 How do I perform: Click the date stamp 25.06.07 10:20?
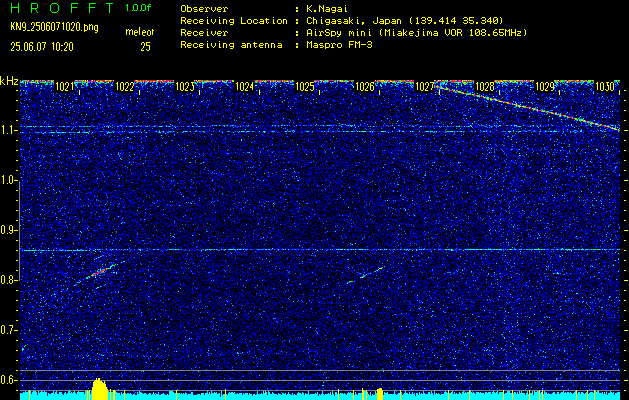42,47
